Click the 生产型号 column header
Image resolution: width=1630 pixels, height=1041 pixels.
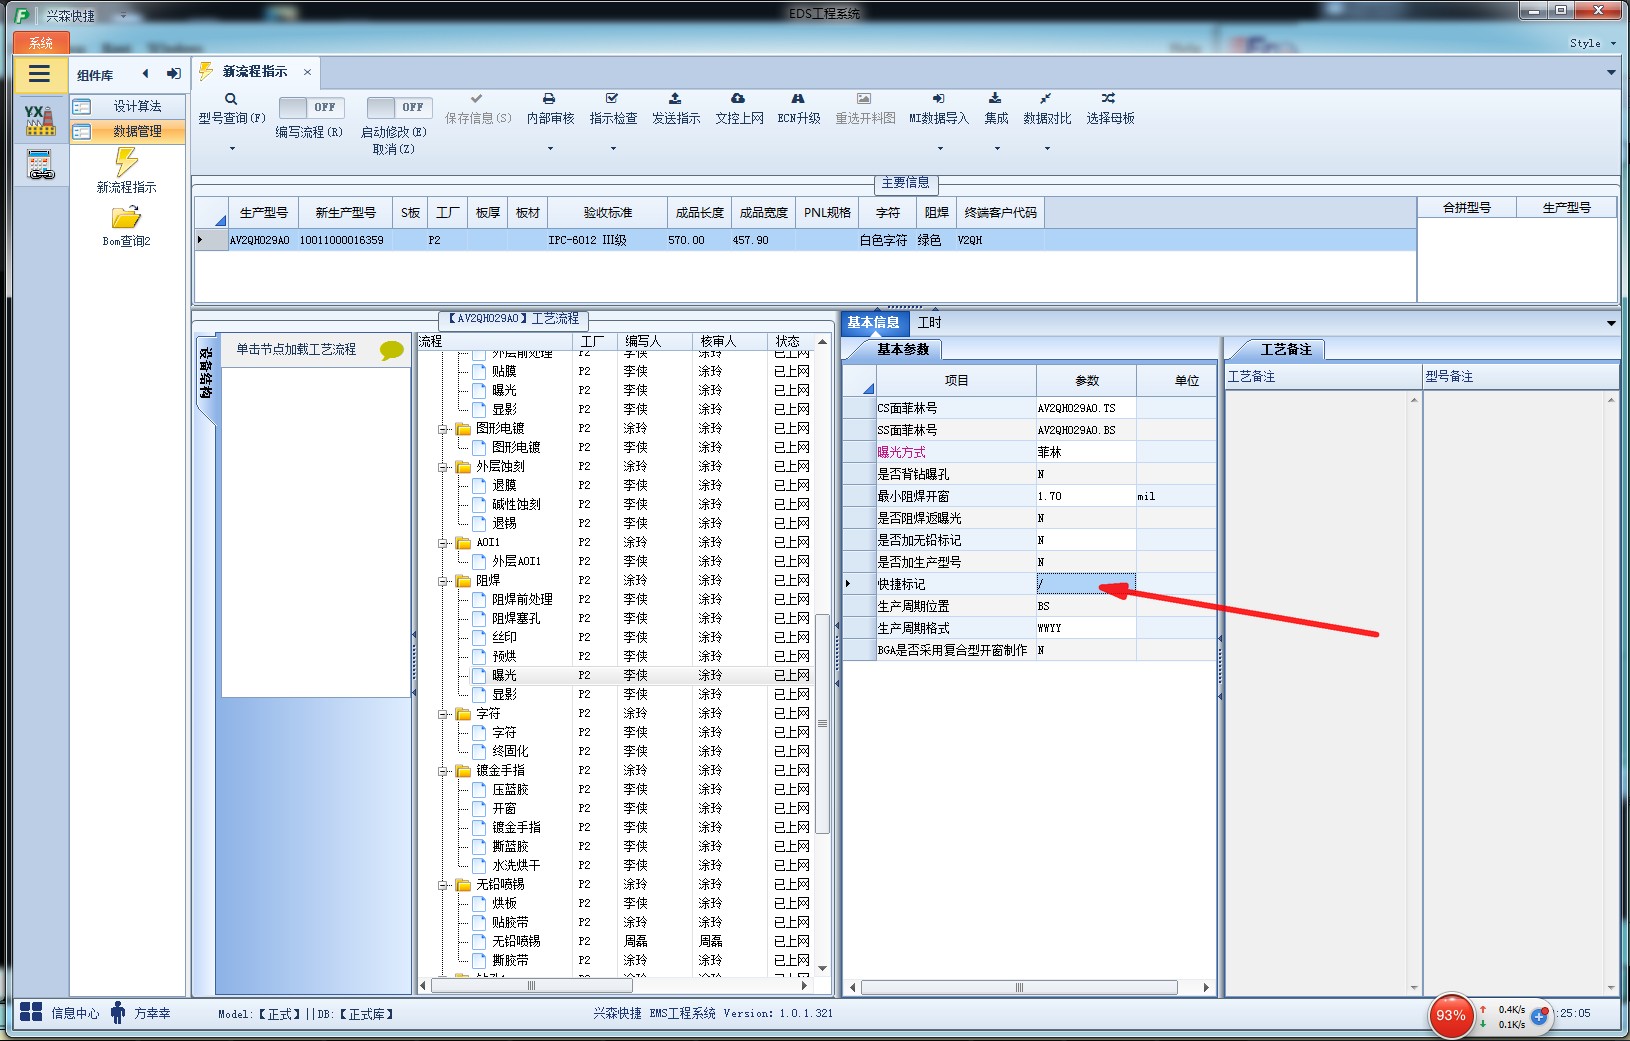264,213
